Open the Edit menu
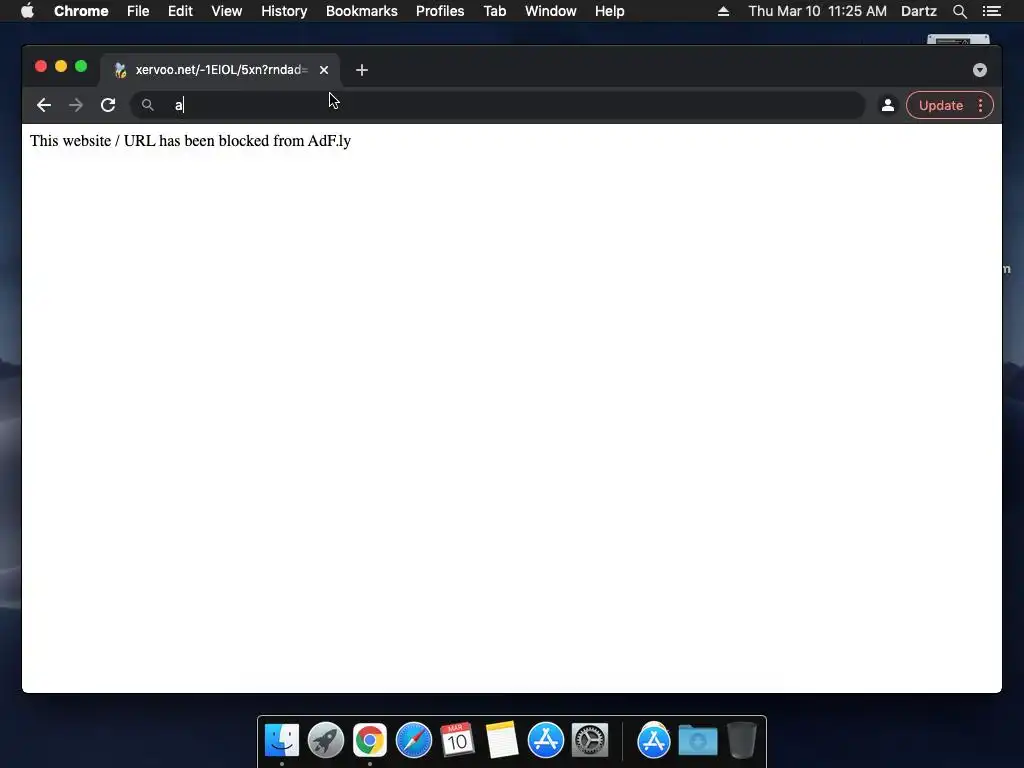Screen dimensions: 1024x768 point(180,11)
